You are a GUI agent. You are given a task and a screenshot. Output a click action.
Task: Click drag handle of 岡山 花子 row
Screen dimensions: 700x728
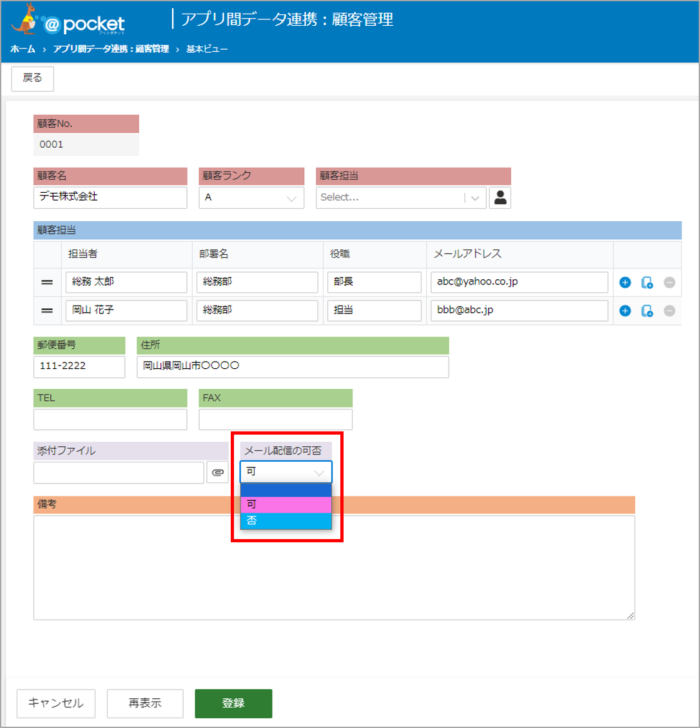click(47, 311)
